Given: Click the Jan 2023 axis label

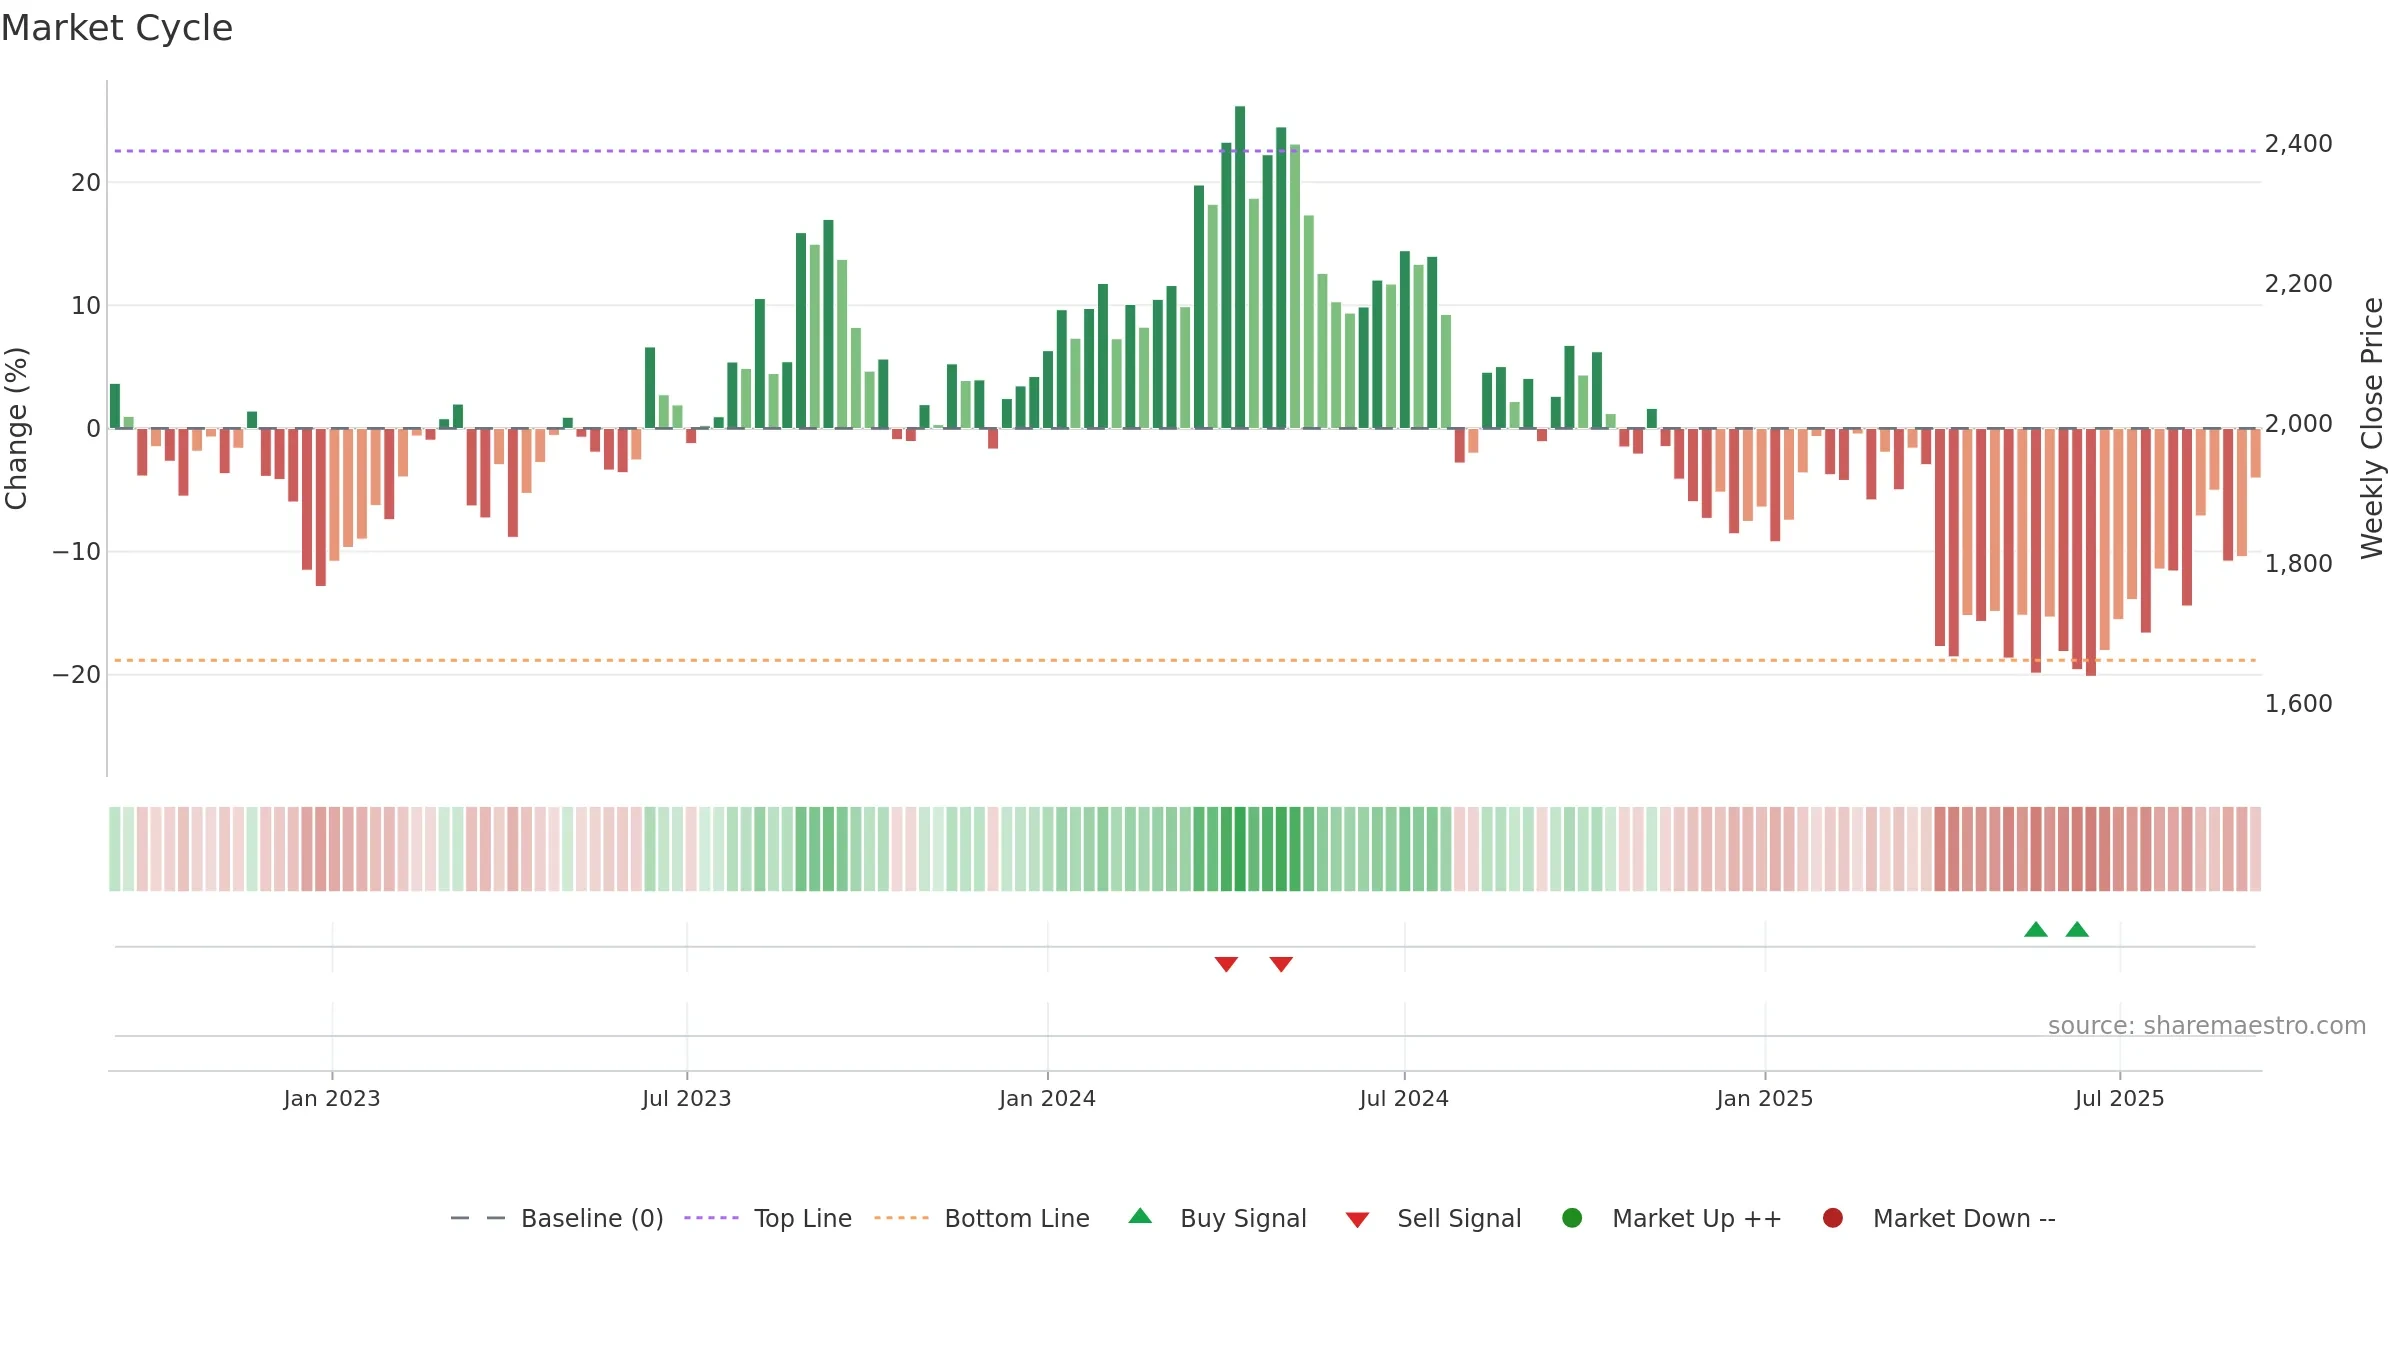Looking at the screenshot, I should [332, 1099].
